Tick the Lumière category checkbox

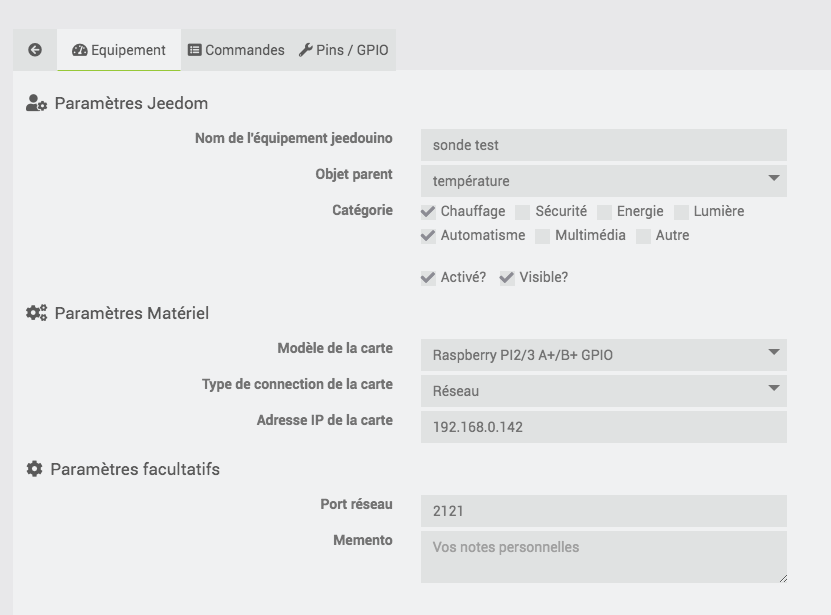click(x=682, y=212)
